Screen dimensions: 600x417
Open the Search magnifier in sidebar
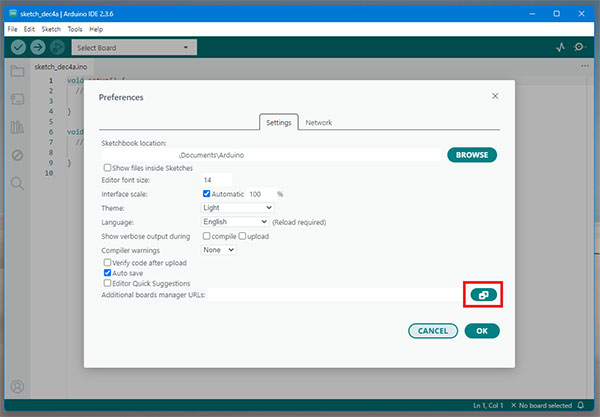tap(17, 183)
